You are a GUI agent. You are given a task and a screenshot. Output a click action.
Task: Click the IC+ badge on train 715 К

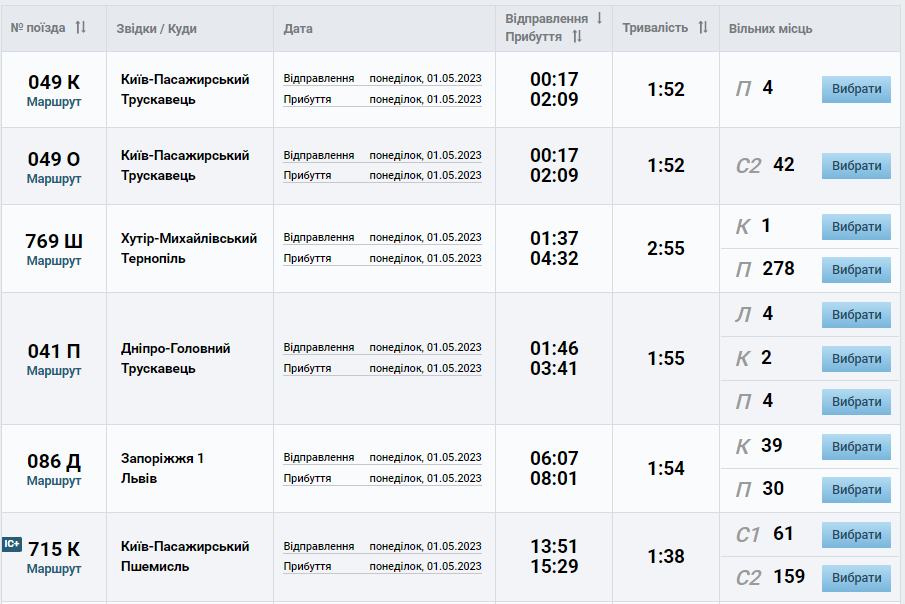coord(12,544)
